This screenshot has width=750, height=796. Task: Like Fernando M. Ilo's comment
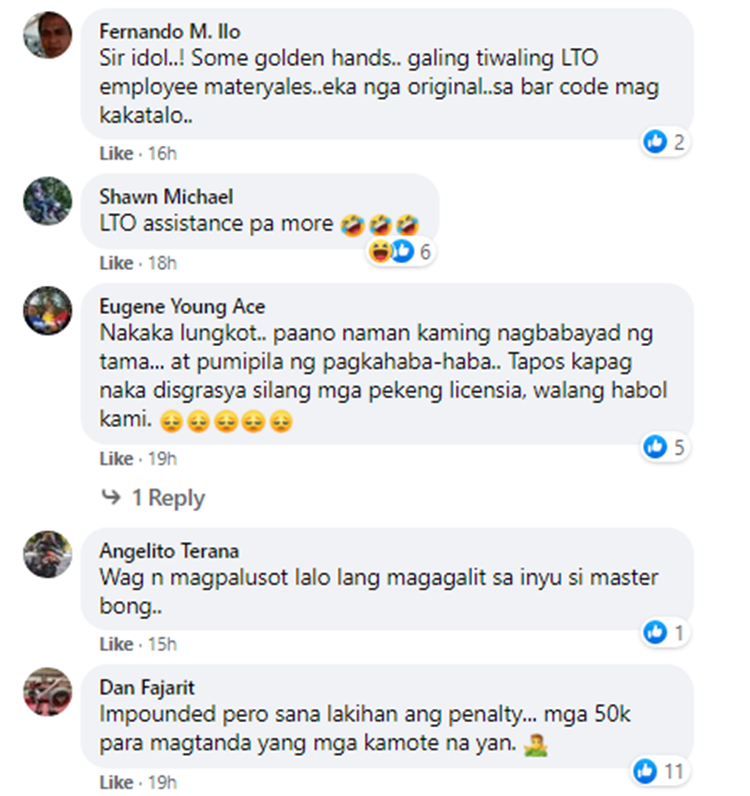click(116, 153)
